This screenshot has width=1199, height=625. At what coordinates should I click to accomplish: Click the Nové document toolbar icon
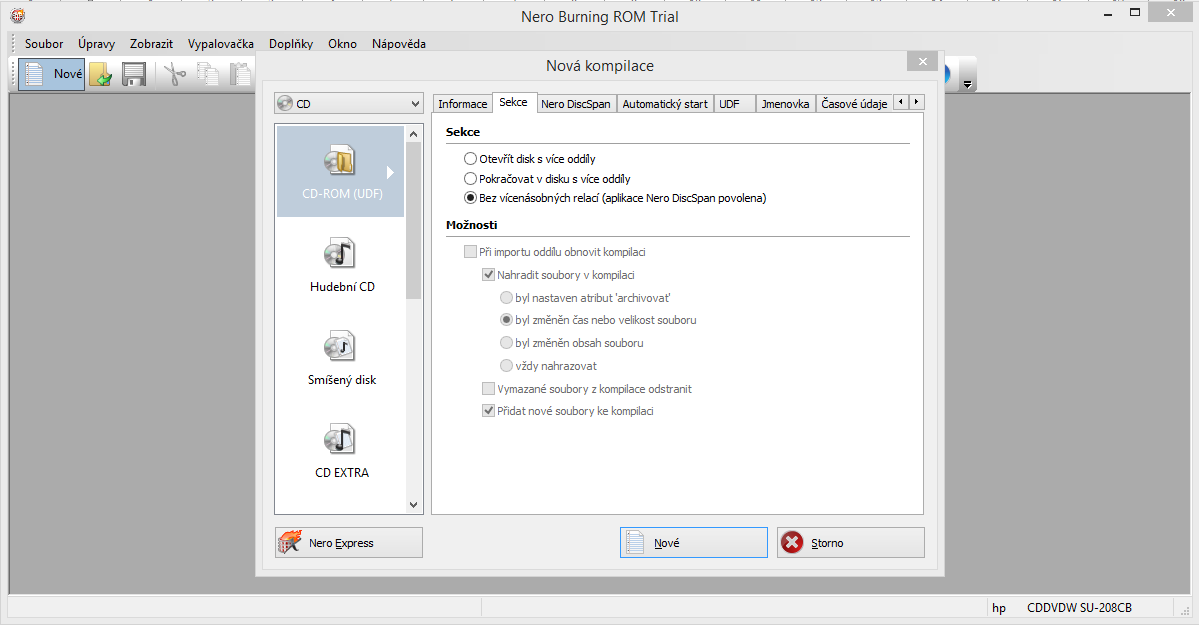[51, 74]
